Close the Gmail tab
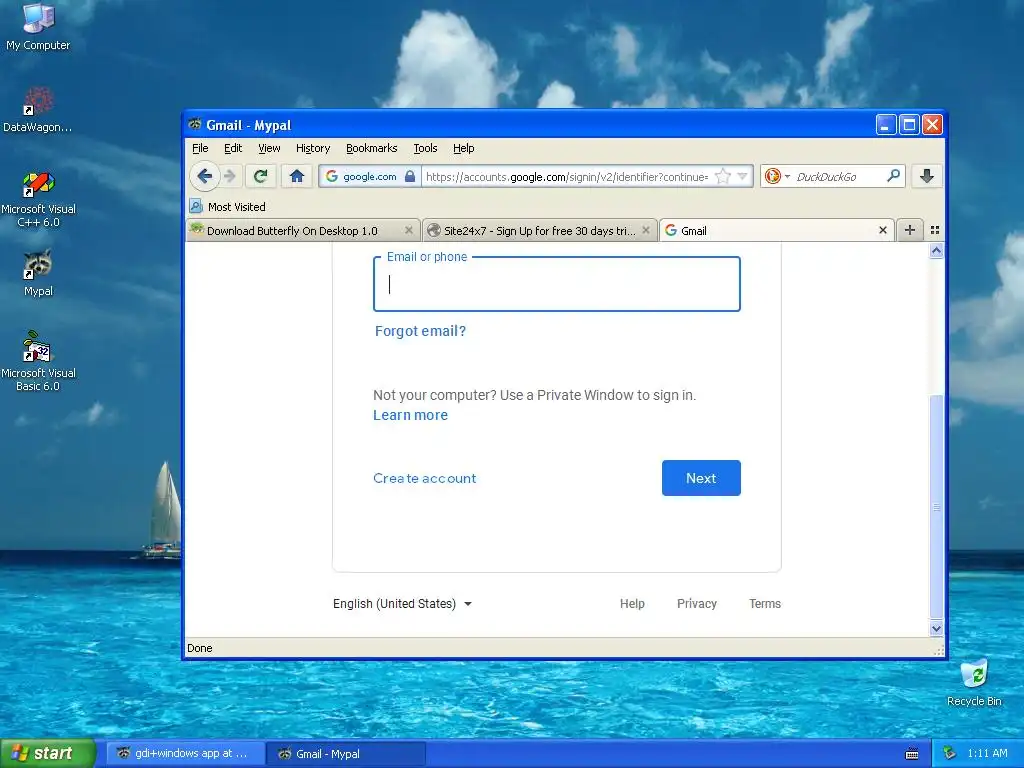Screen dimensions: 1024x768 point(883,230)
